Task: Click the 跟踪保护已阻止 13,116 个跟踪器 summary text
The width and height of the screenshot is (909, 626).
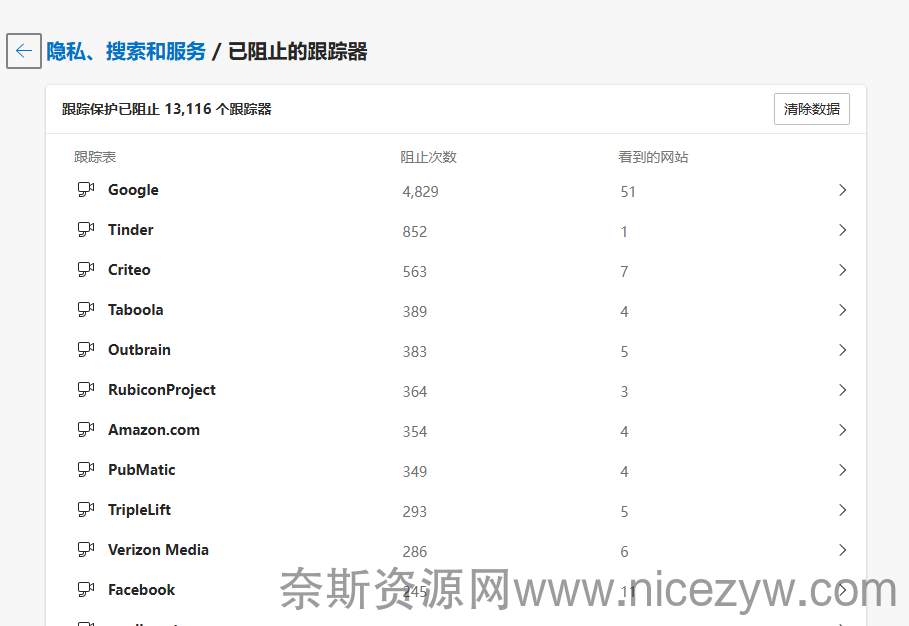Action: 167,109
